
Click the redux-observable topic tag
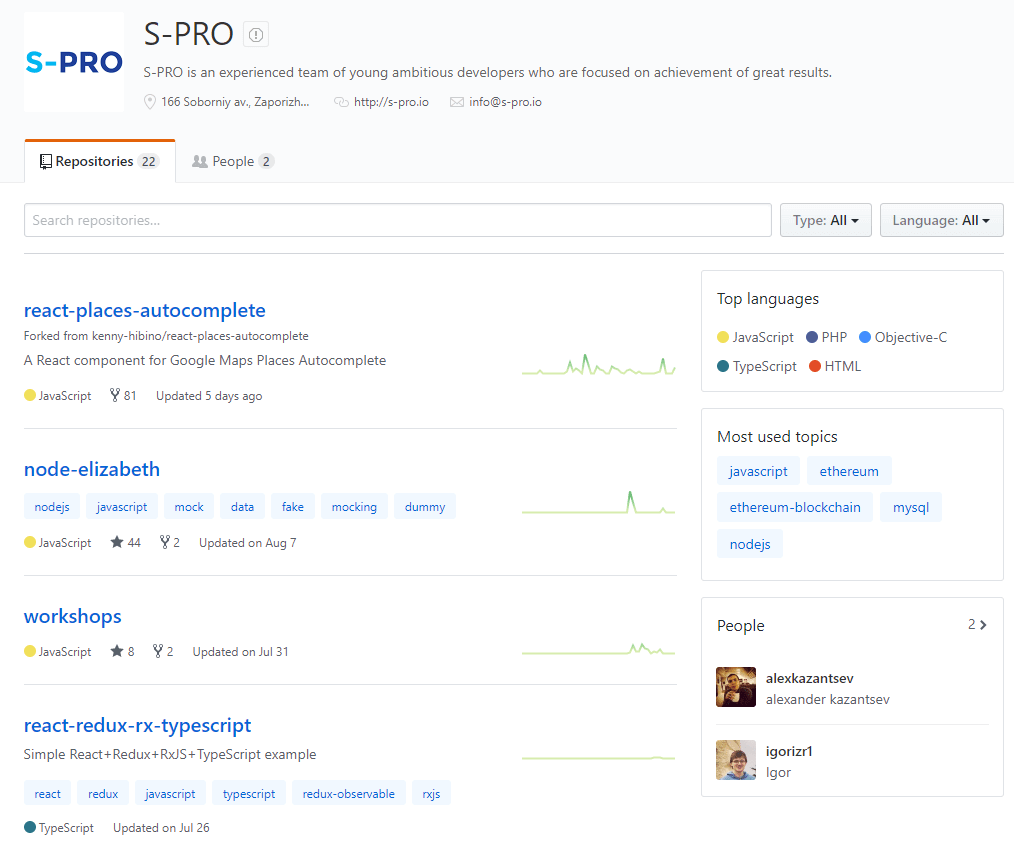pos(348,794)
